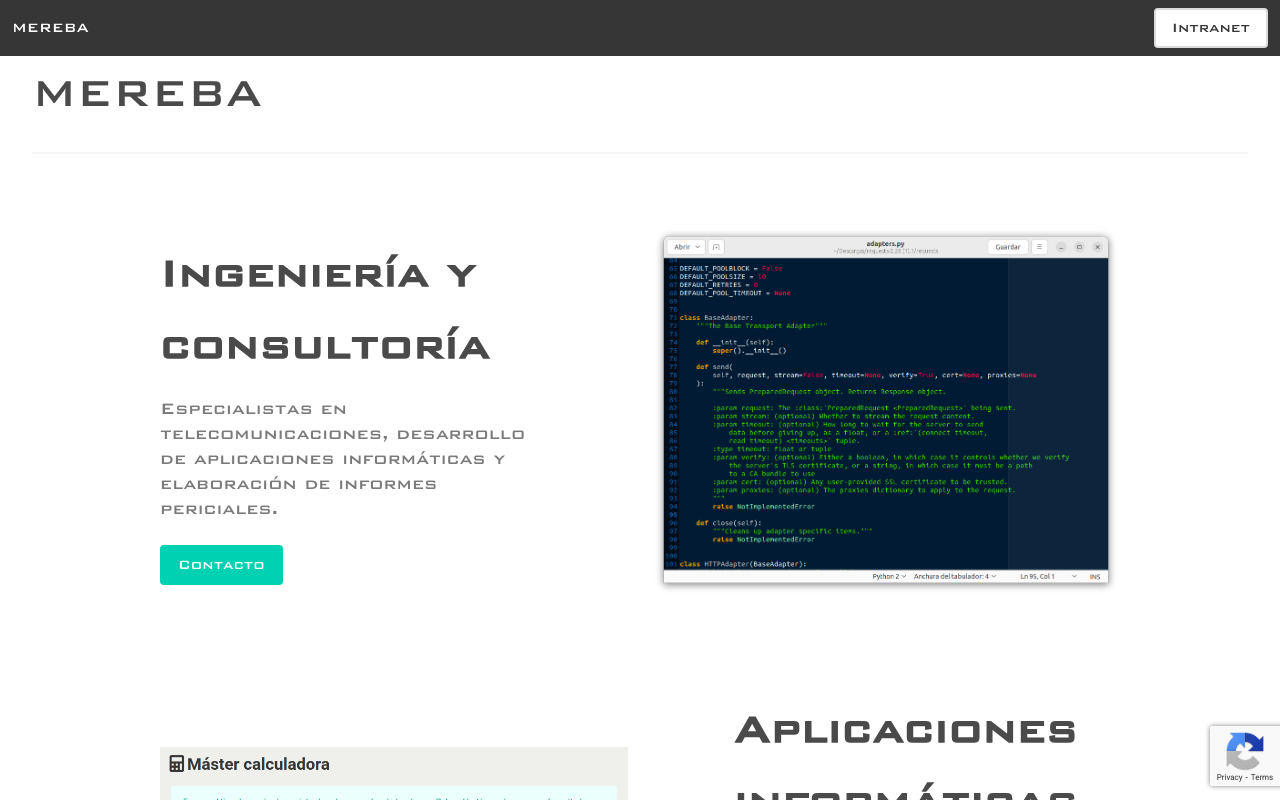Open the reCAPTCHA Privacy link

(x=1229, y=777)
